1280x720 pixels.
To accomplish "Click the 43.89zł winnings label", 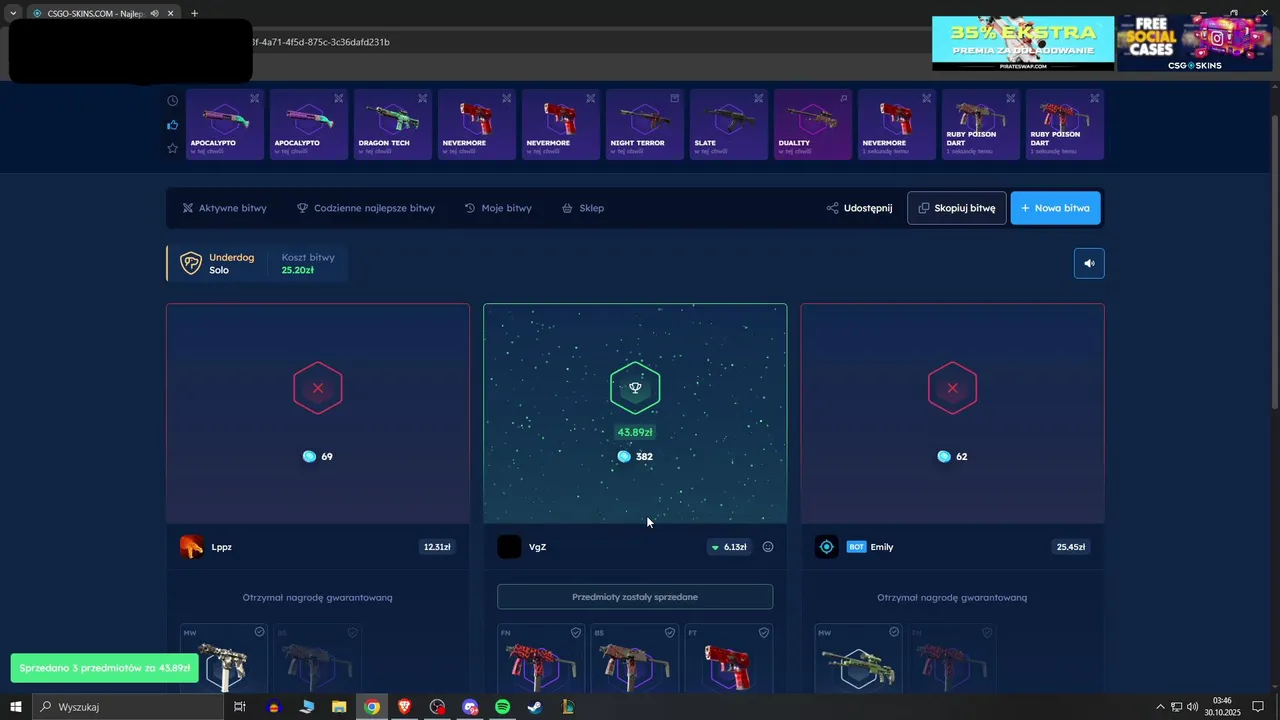I will point(635,432).
